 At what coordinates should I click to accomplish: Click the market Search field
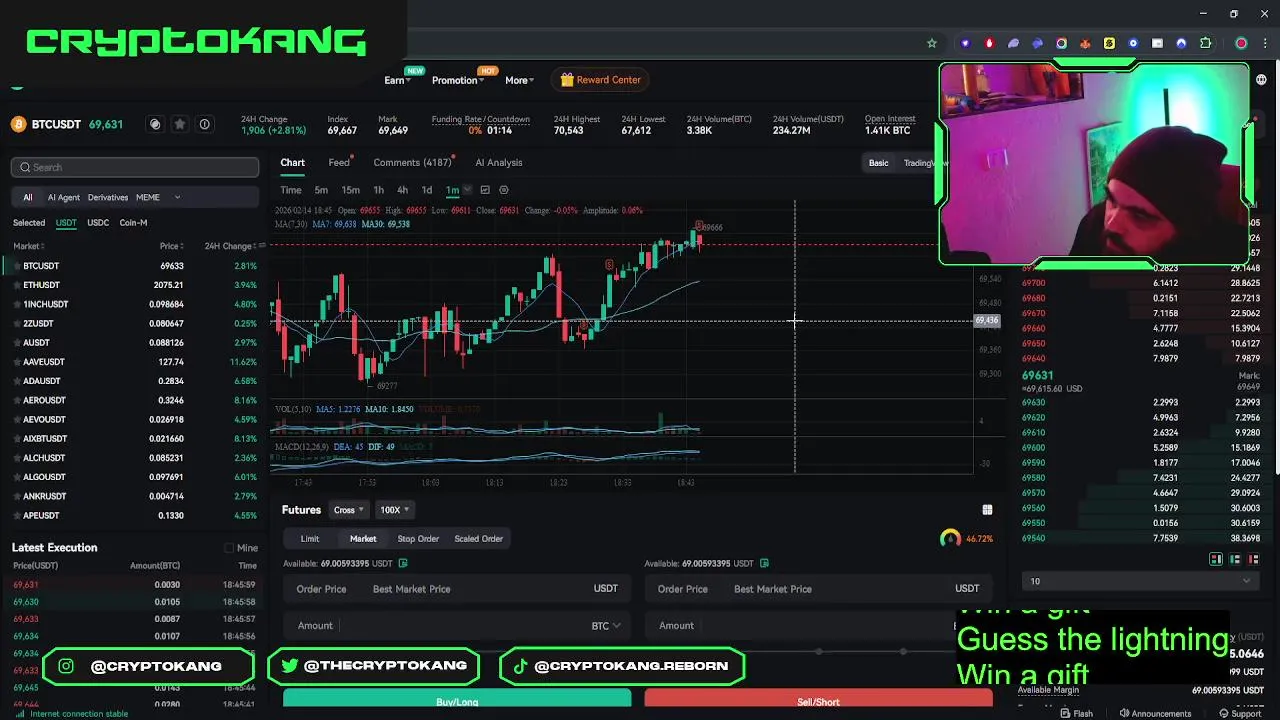coord(135,167)
